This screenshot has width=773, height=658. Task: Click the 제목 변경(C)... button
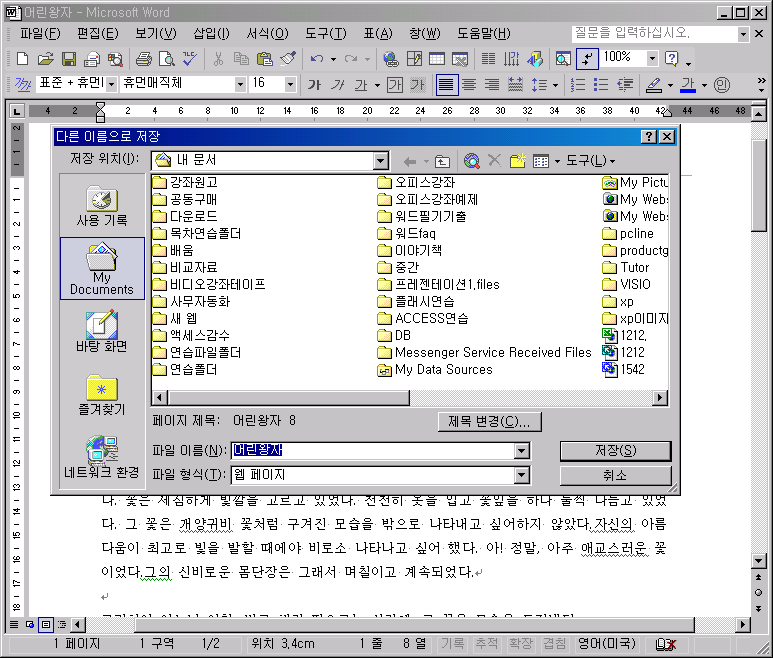(x=490, y=422)
